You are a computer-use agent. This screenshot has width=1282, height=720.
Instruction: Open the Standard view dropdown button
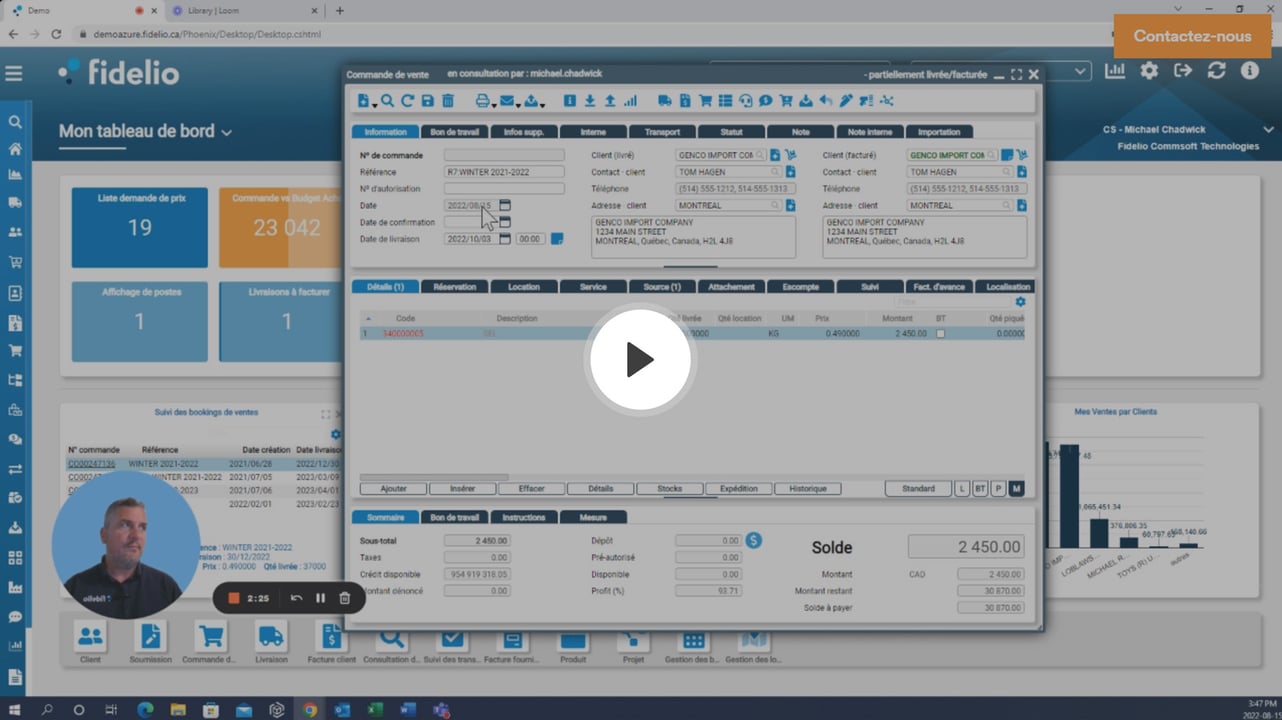coord(918,489)
